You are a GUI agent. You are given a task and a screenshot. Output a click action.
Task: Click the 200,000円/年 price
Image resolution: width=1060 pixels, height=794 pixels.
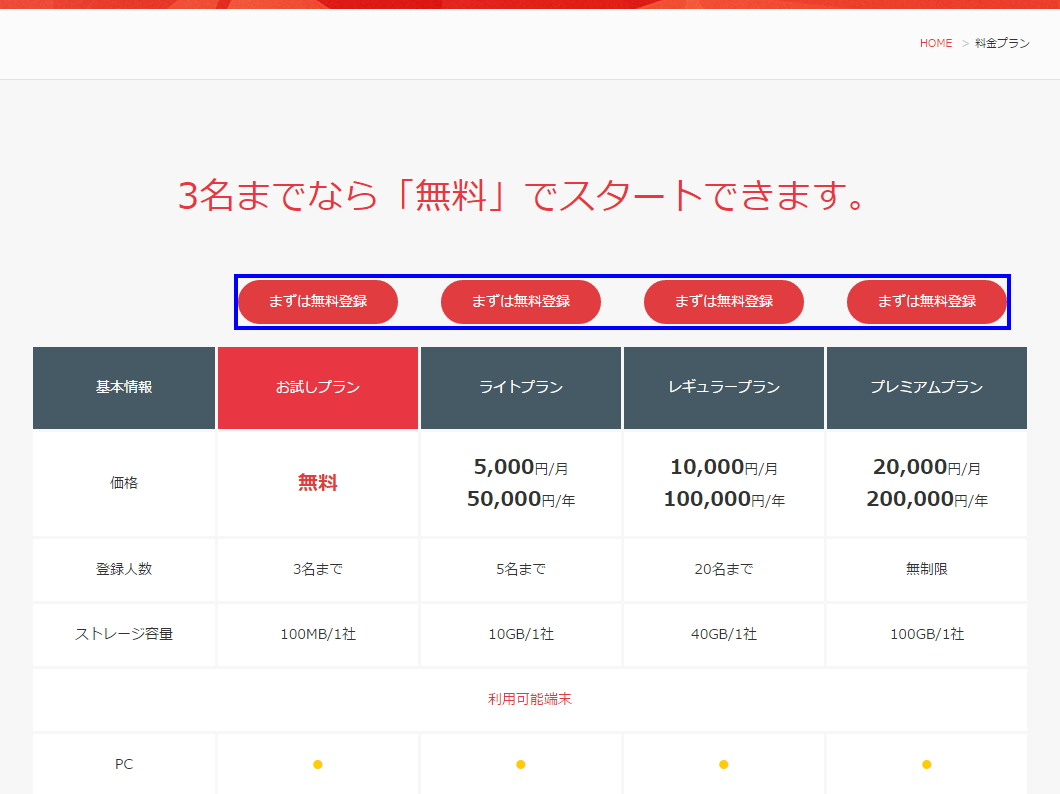926,499
